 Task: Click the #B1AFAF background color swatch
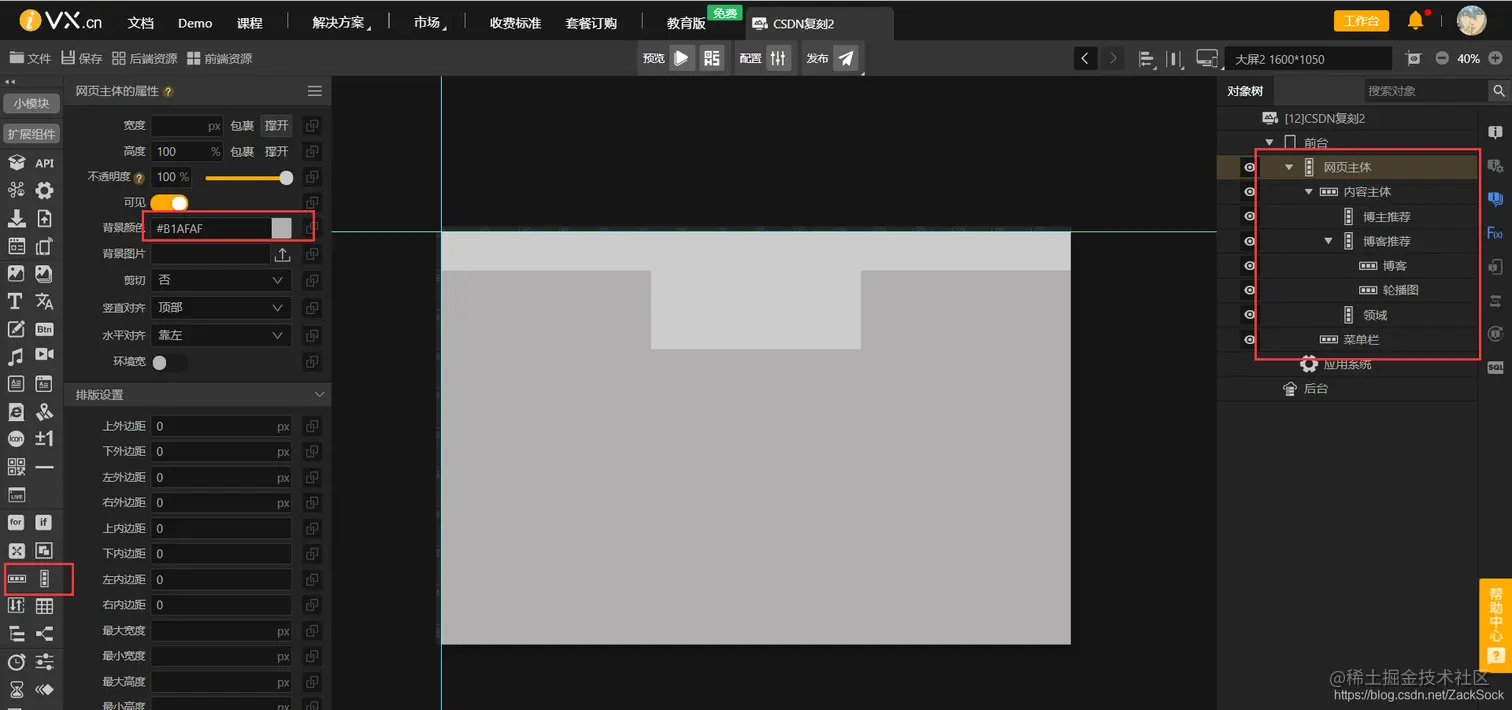pyautogui.click(x=280, y=228)
